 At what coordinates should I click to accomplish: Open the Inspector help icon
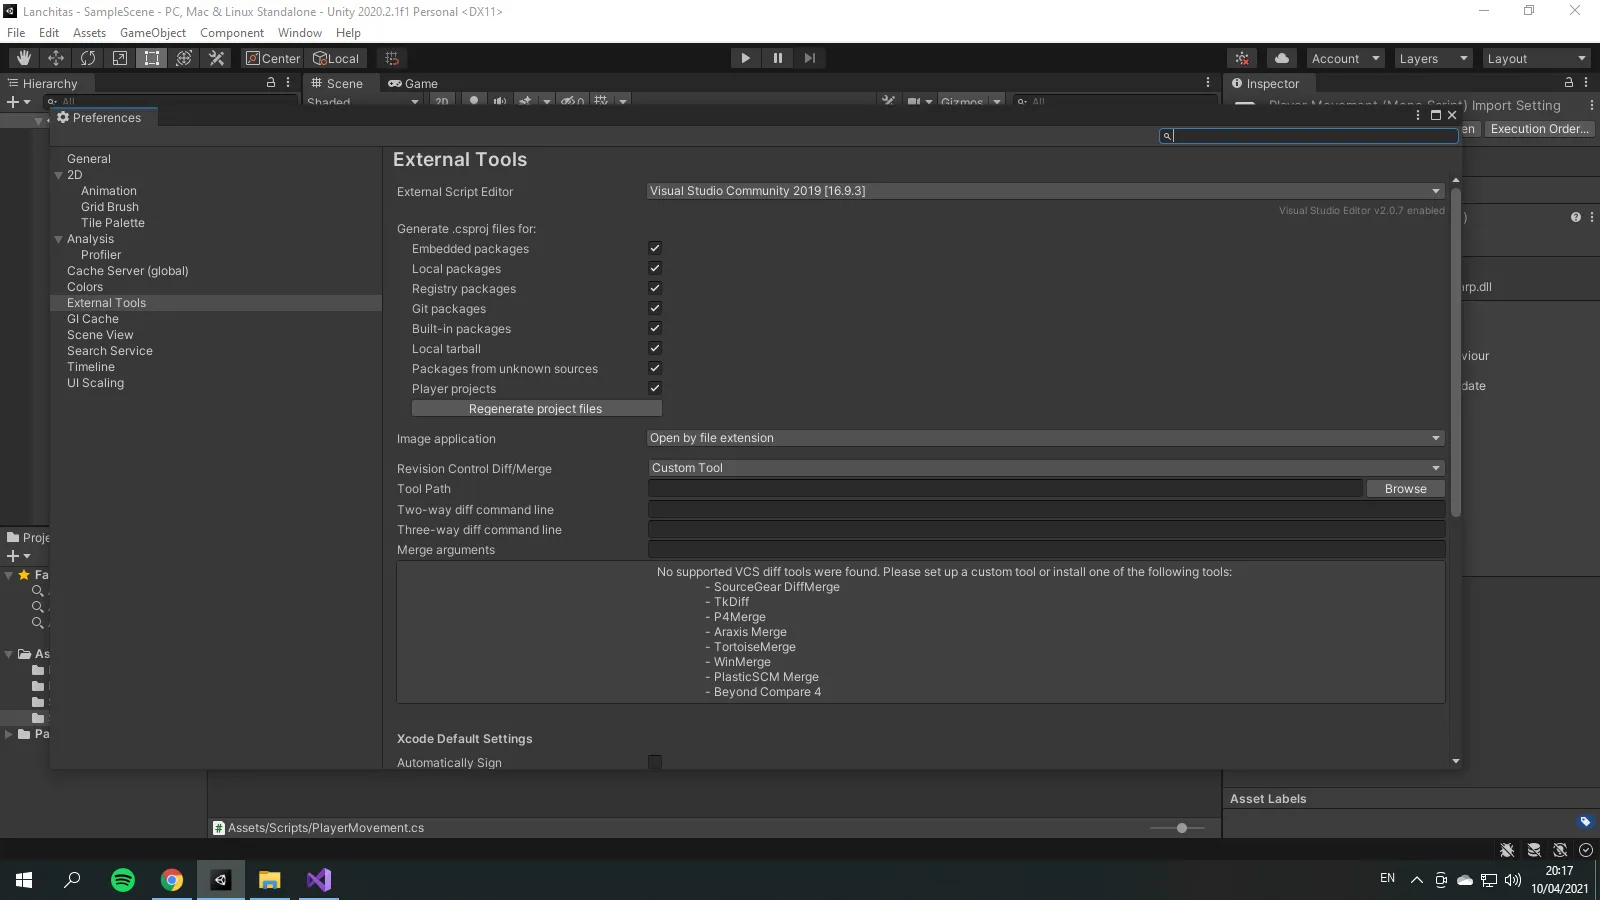click(1576, 217)
